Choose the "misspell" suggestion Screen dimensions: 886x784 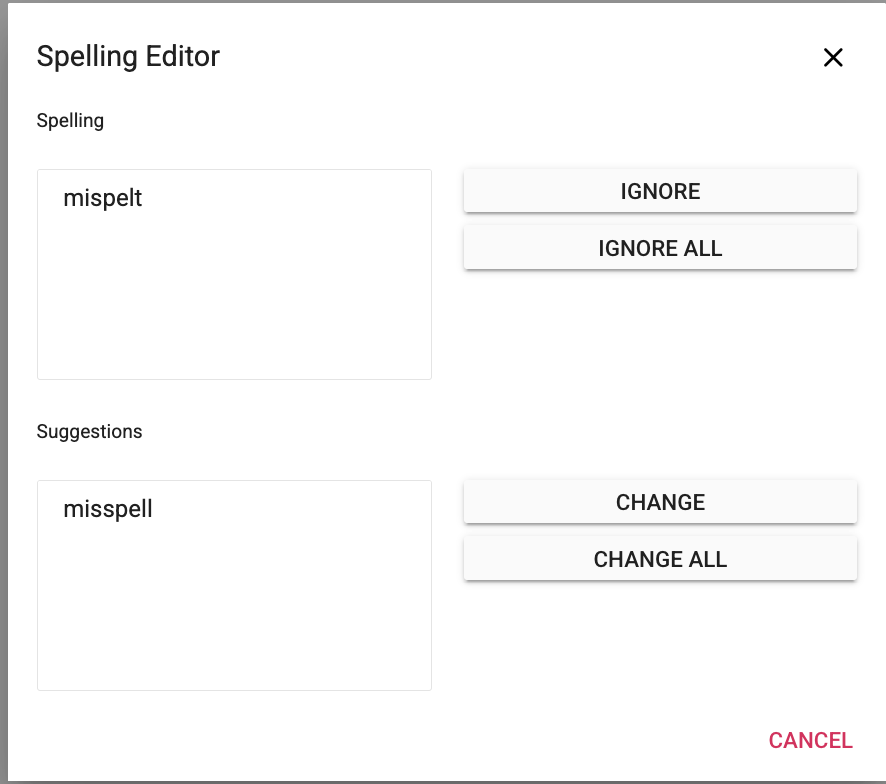(108, 509)
